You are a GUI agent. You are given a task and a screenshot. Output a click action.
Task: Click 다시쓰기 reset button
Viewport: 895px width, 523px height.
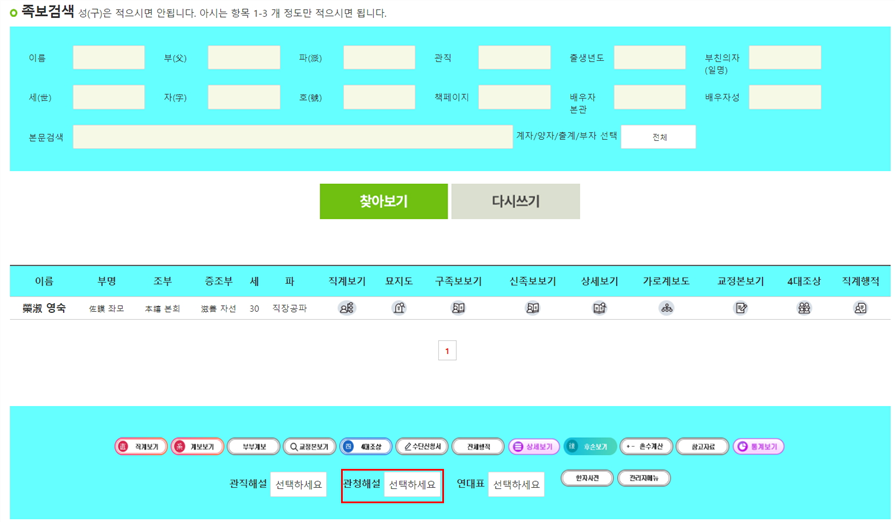point(515,201)
